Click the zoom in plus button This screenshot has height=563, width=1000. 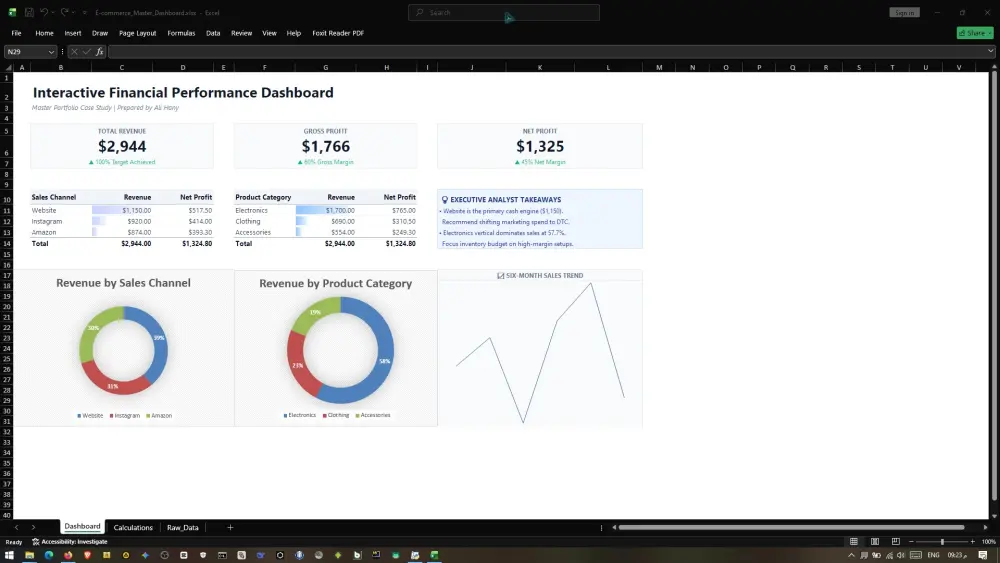[x=973, y=542]
